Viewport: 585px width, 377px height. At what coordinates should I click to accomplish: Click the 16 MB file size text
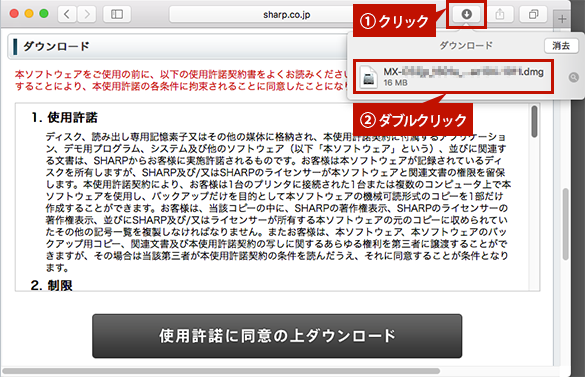pos(395,82)
